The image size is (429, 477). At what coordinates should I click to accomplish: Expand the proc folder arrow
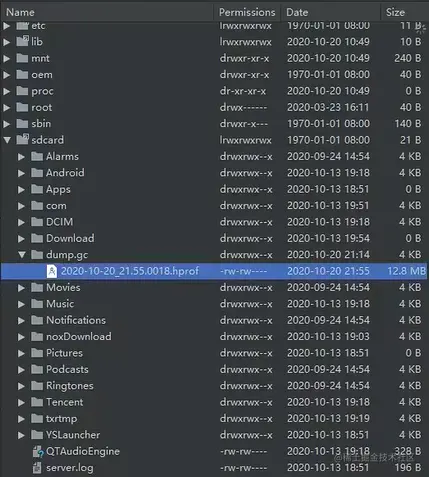(7, 91)
